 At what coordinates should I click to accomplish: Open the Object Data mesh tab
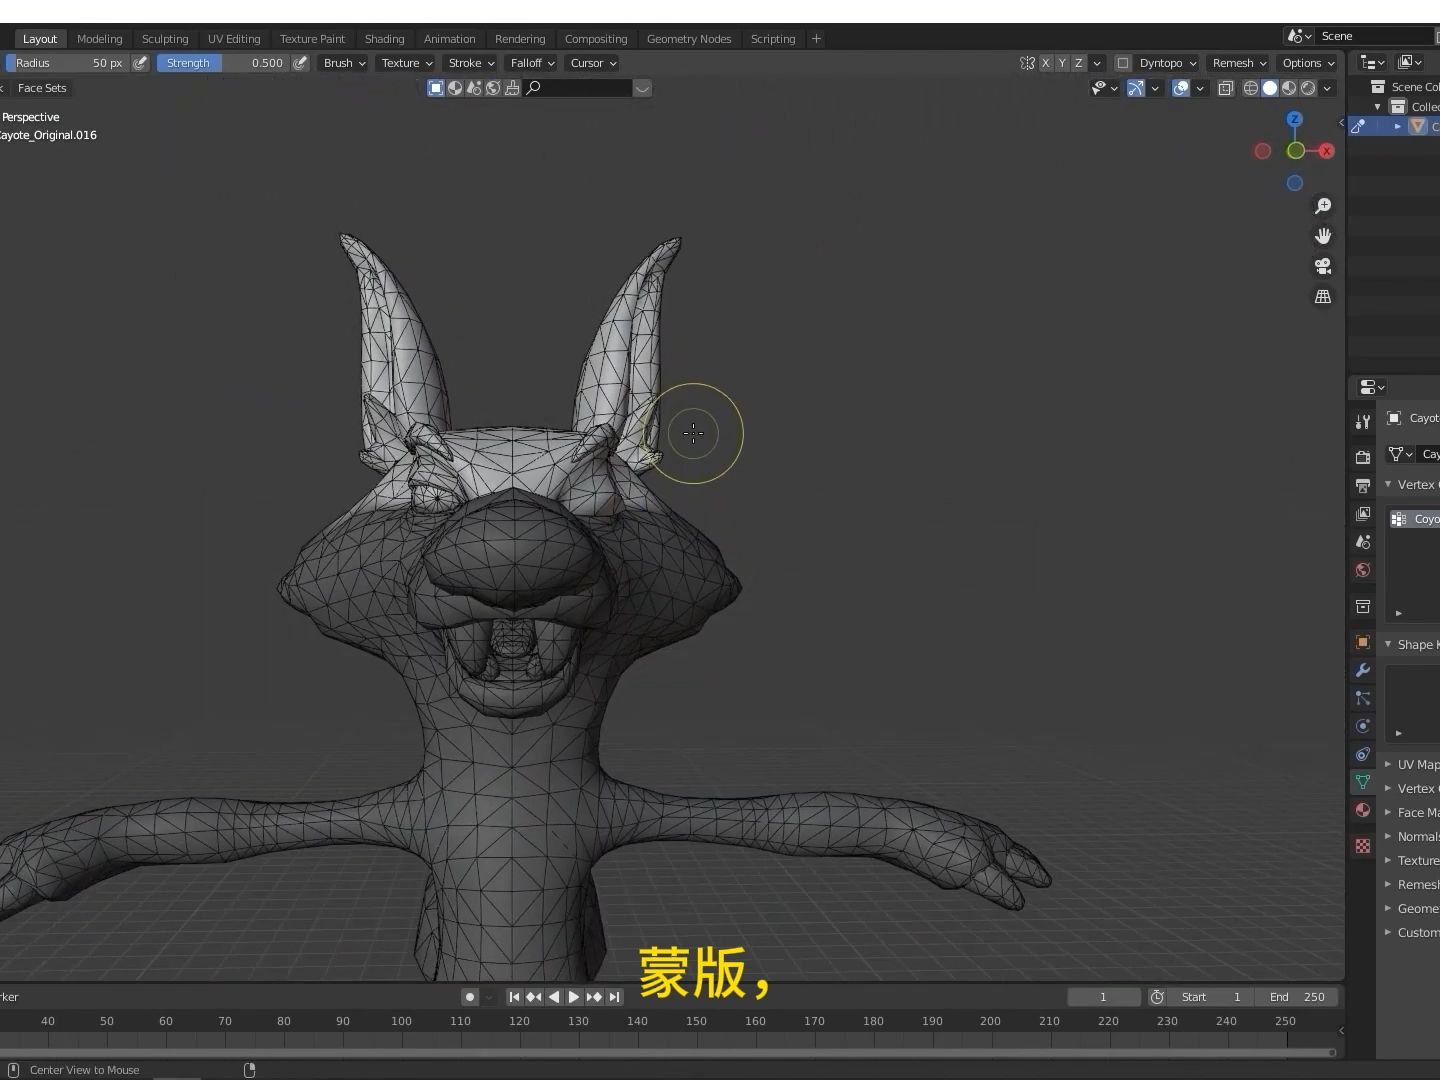1363,782
